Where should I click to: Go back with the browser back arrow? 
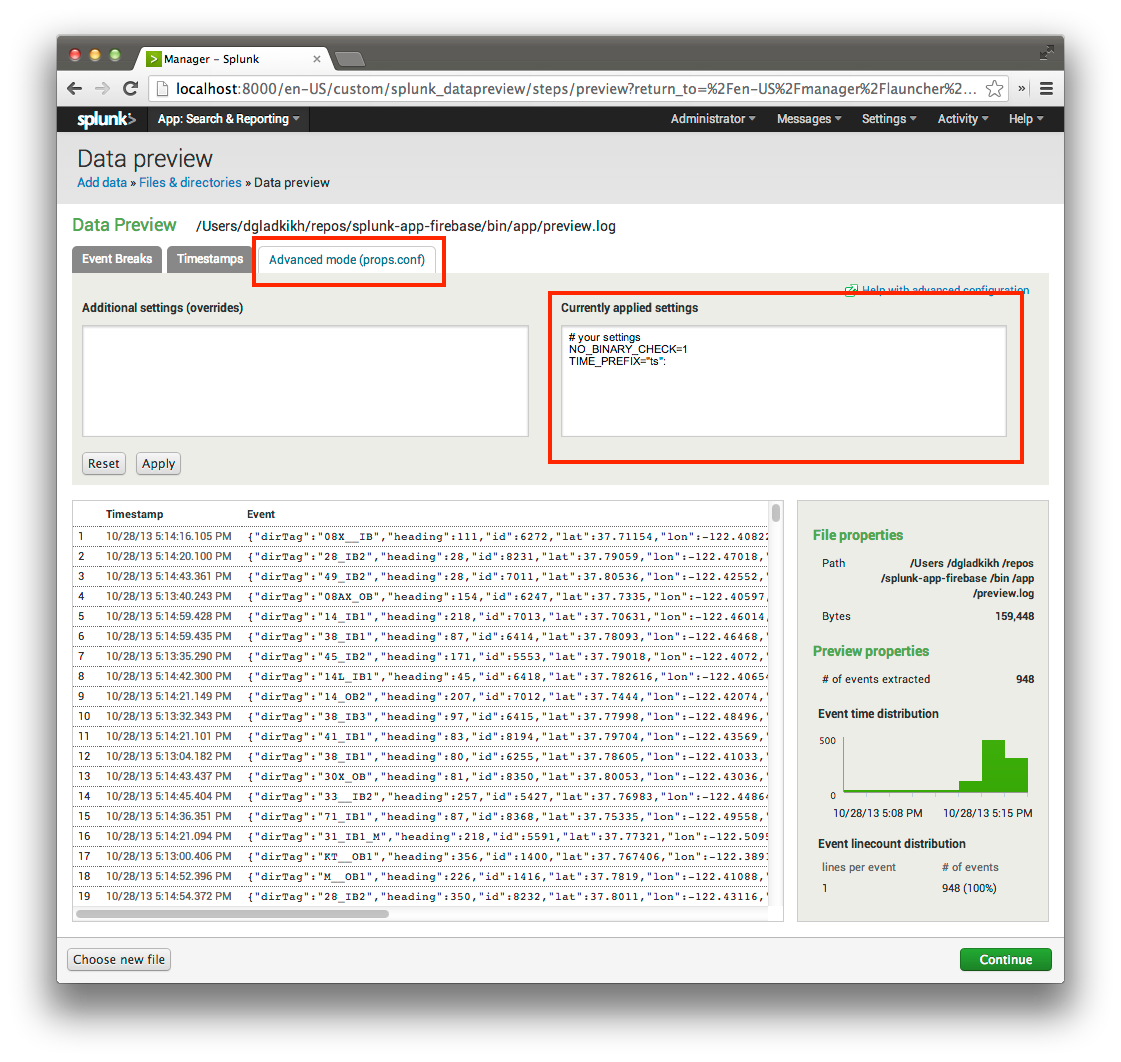(x=74, y=89)
